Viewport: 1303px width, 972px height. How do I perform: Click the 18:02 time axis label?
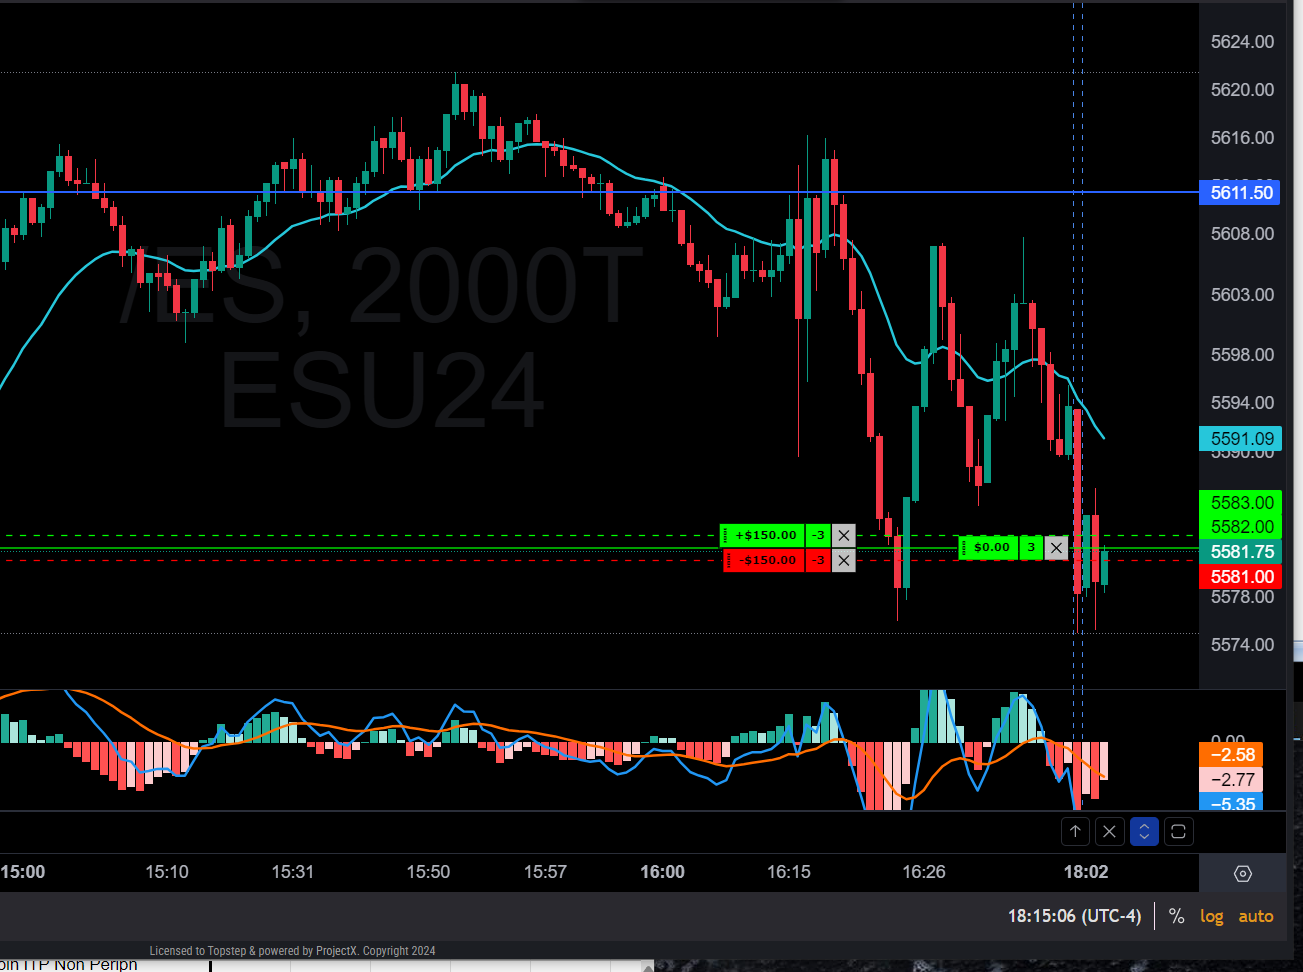coord(1086,872)
